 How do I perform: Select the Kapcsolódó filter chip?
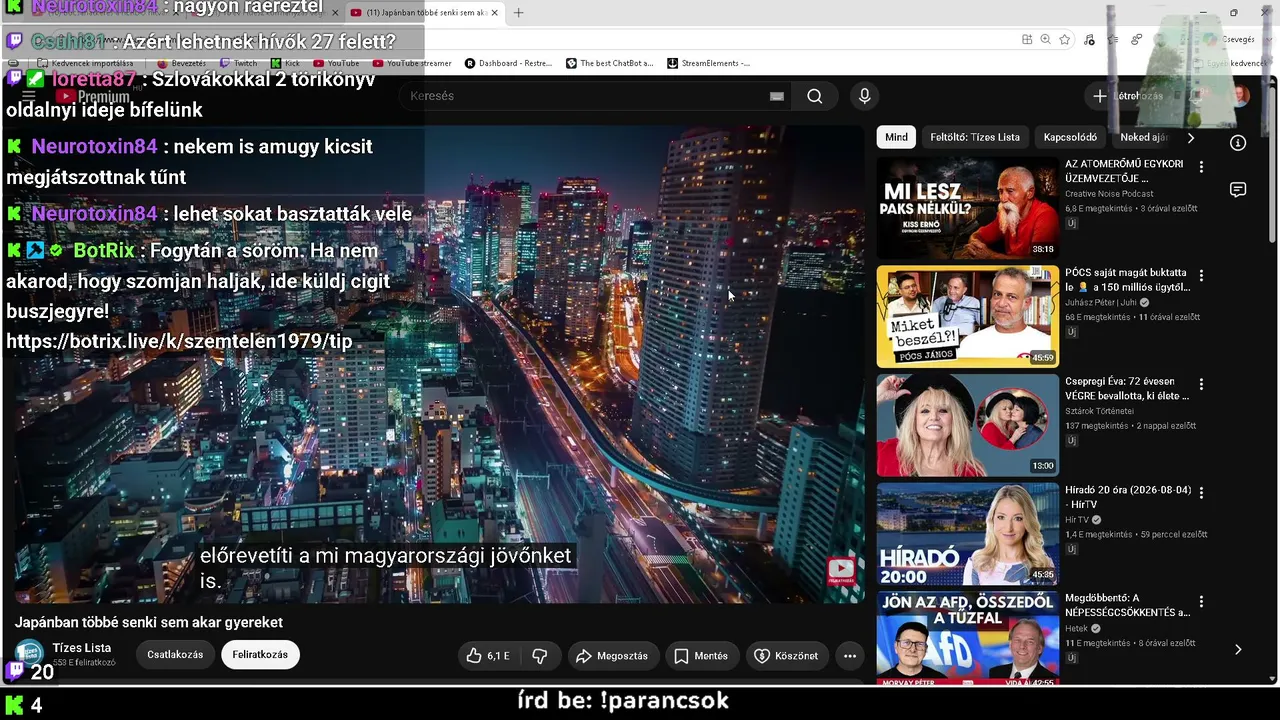click(1070, 137)
